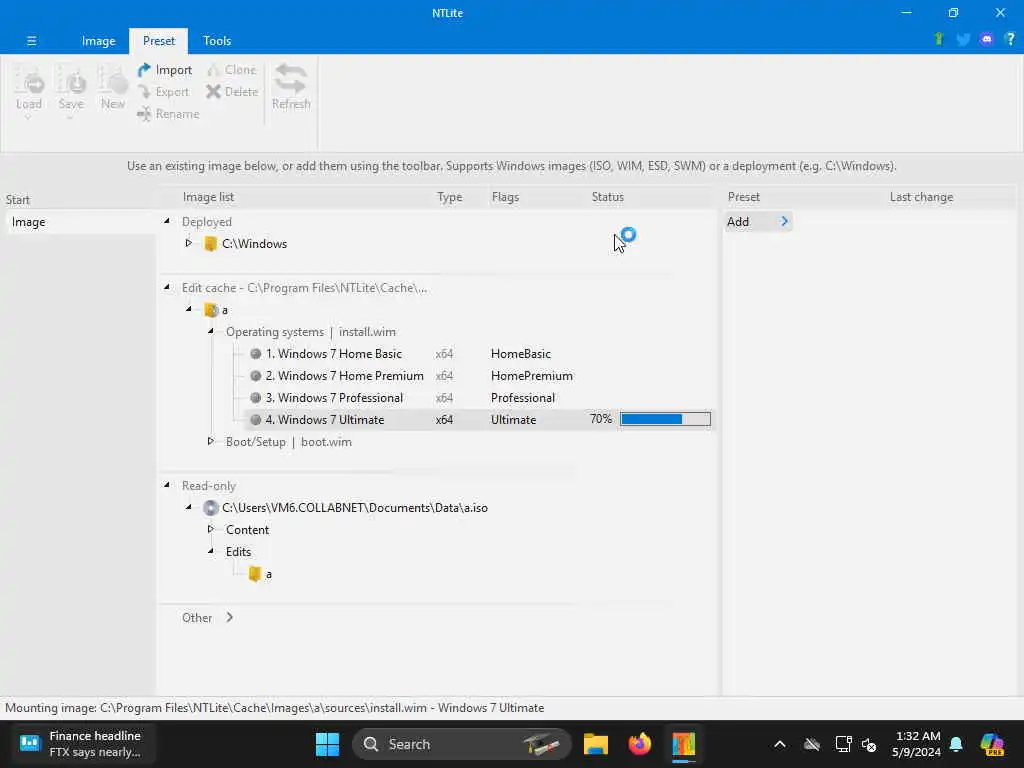This screenshot has height=768, width=1024.
Task: Collapse the Deployed group
Action: click(x=167, y=221)
